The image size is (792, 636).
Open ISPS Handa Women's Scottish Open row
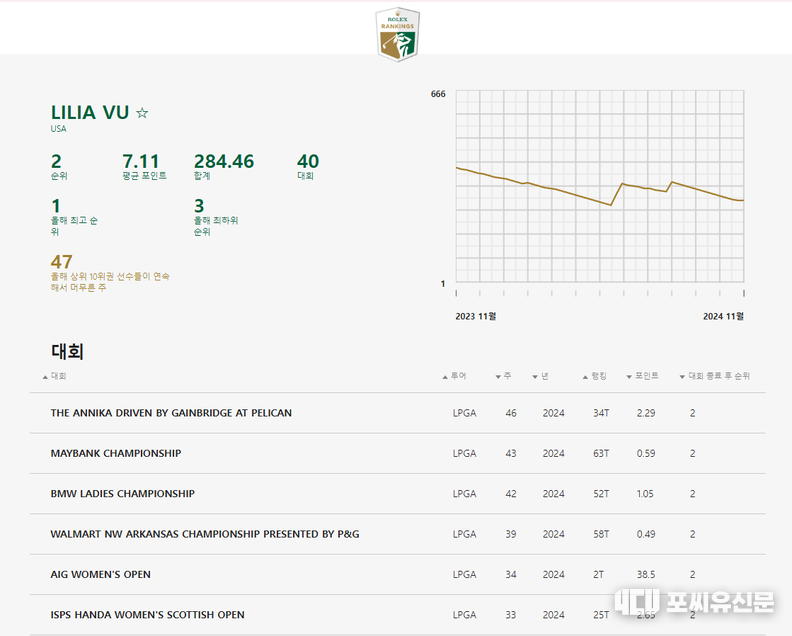(x=398, y=615)
